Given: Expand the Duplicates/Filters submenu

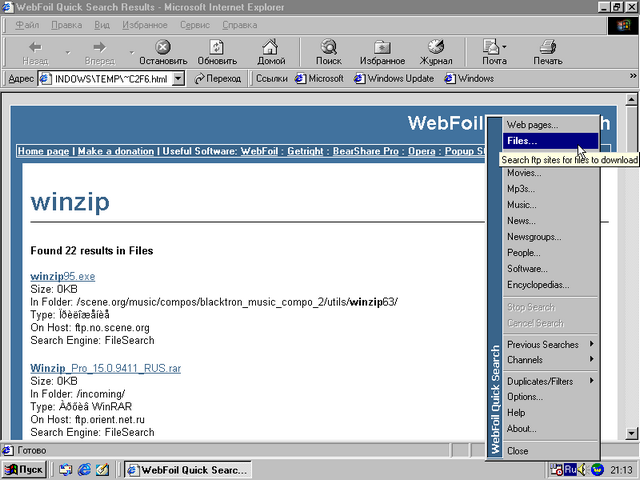Looking at the screenshot, I should (x=548, y=381).
